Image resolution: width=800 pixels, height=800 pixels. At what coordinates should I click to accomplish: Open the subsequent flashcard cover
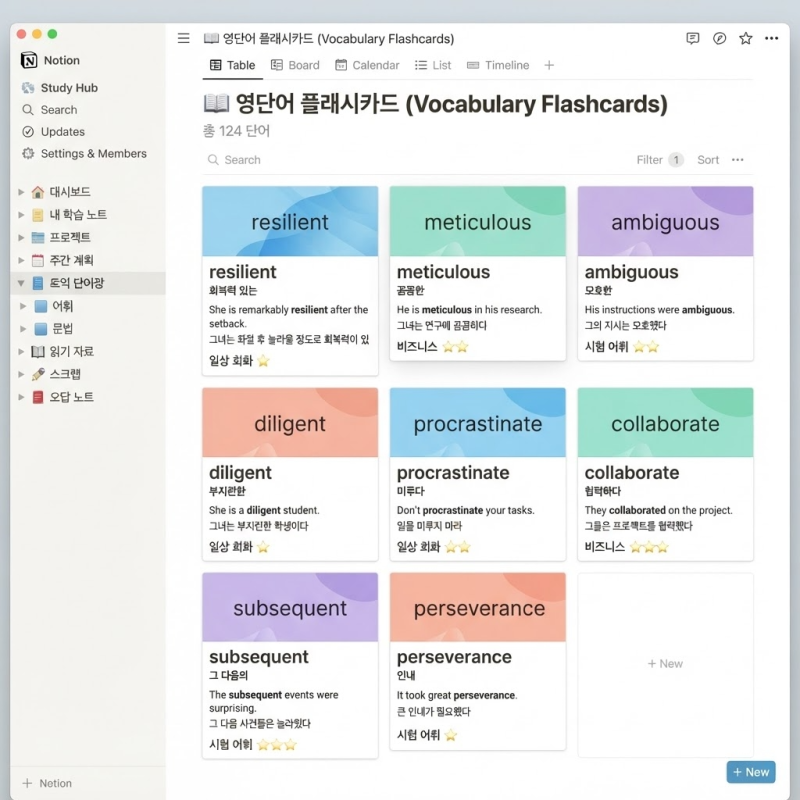point(290,607)
